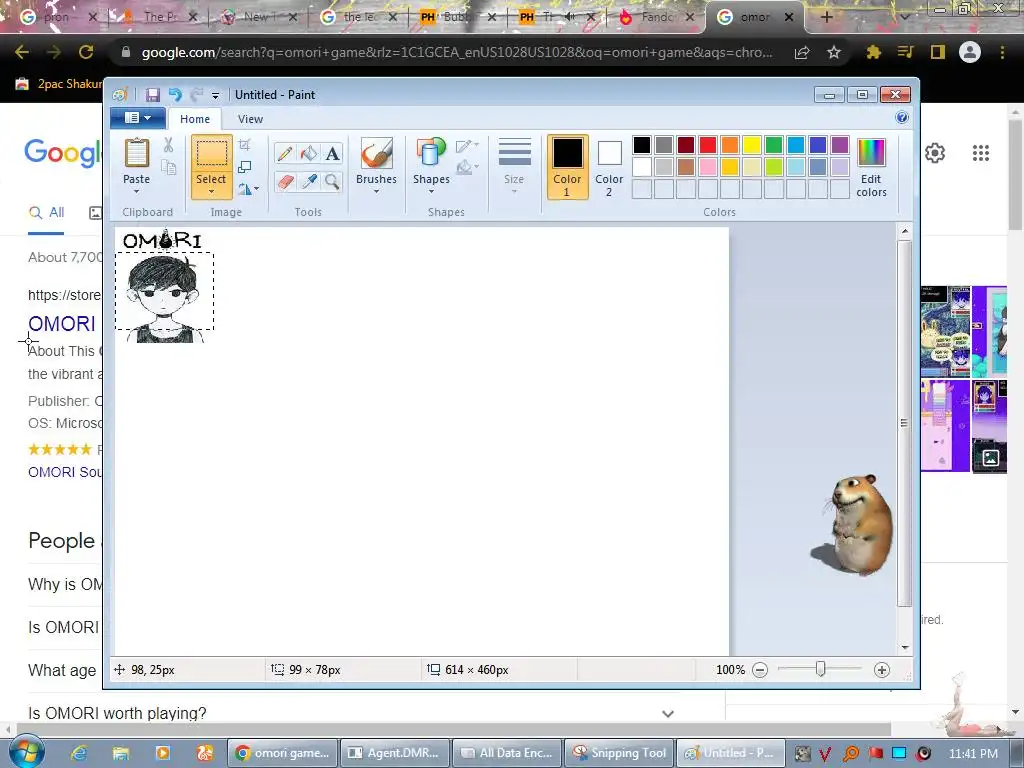Open the Rotate or flip dropdown

coord(248,189)
